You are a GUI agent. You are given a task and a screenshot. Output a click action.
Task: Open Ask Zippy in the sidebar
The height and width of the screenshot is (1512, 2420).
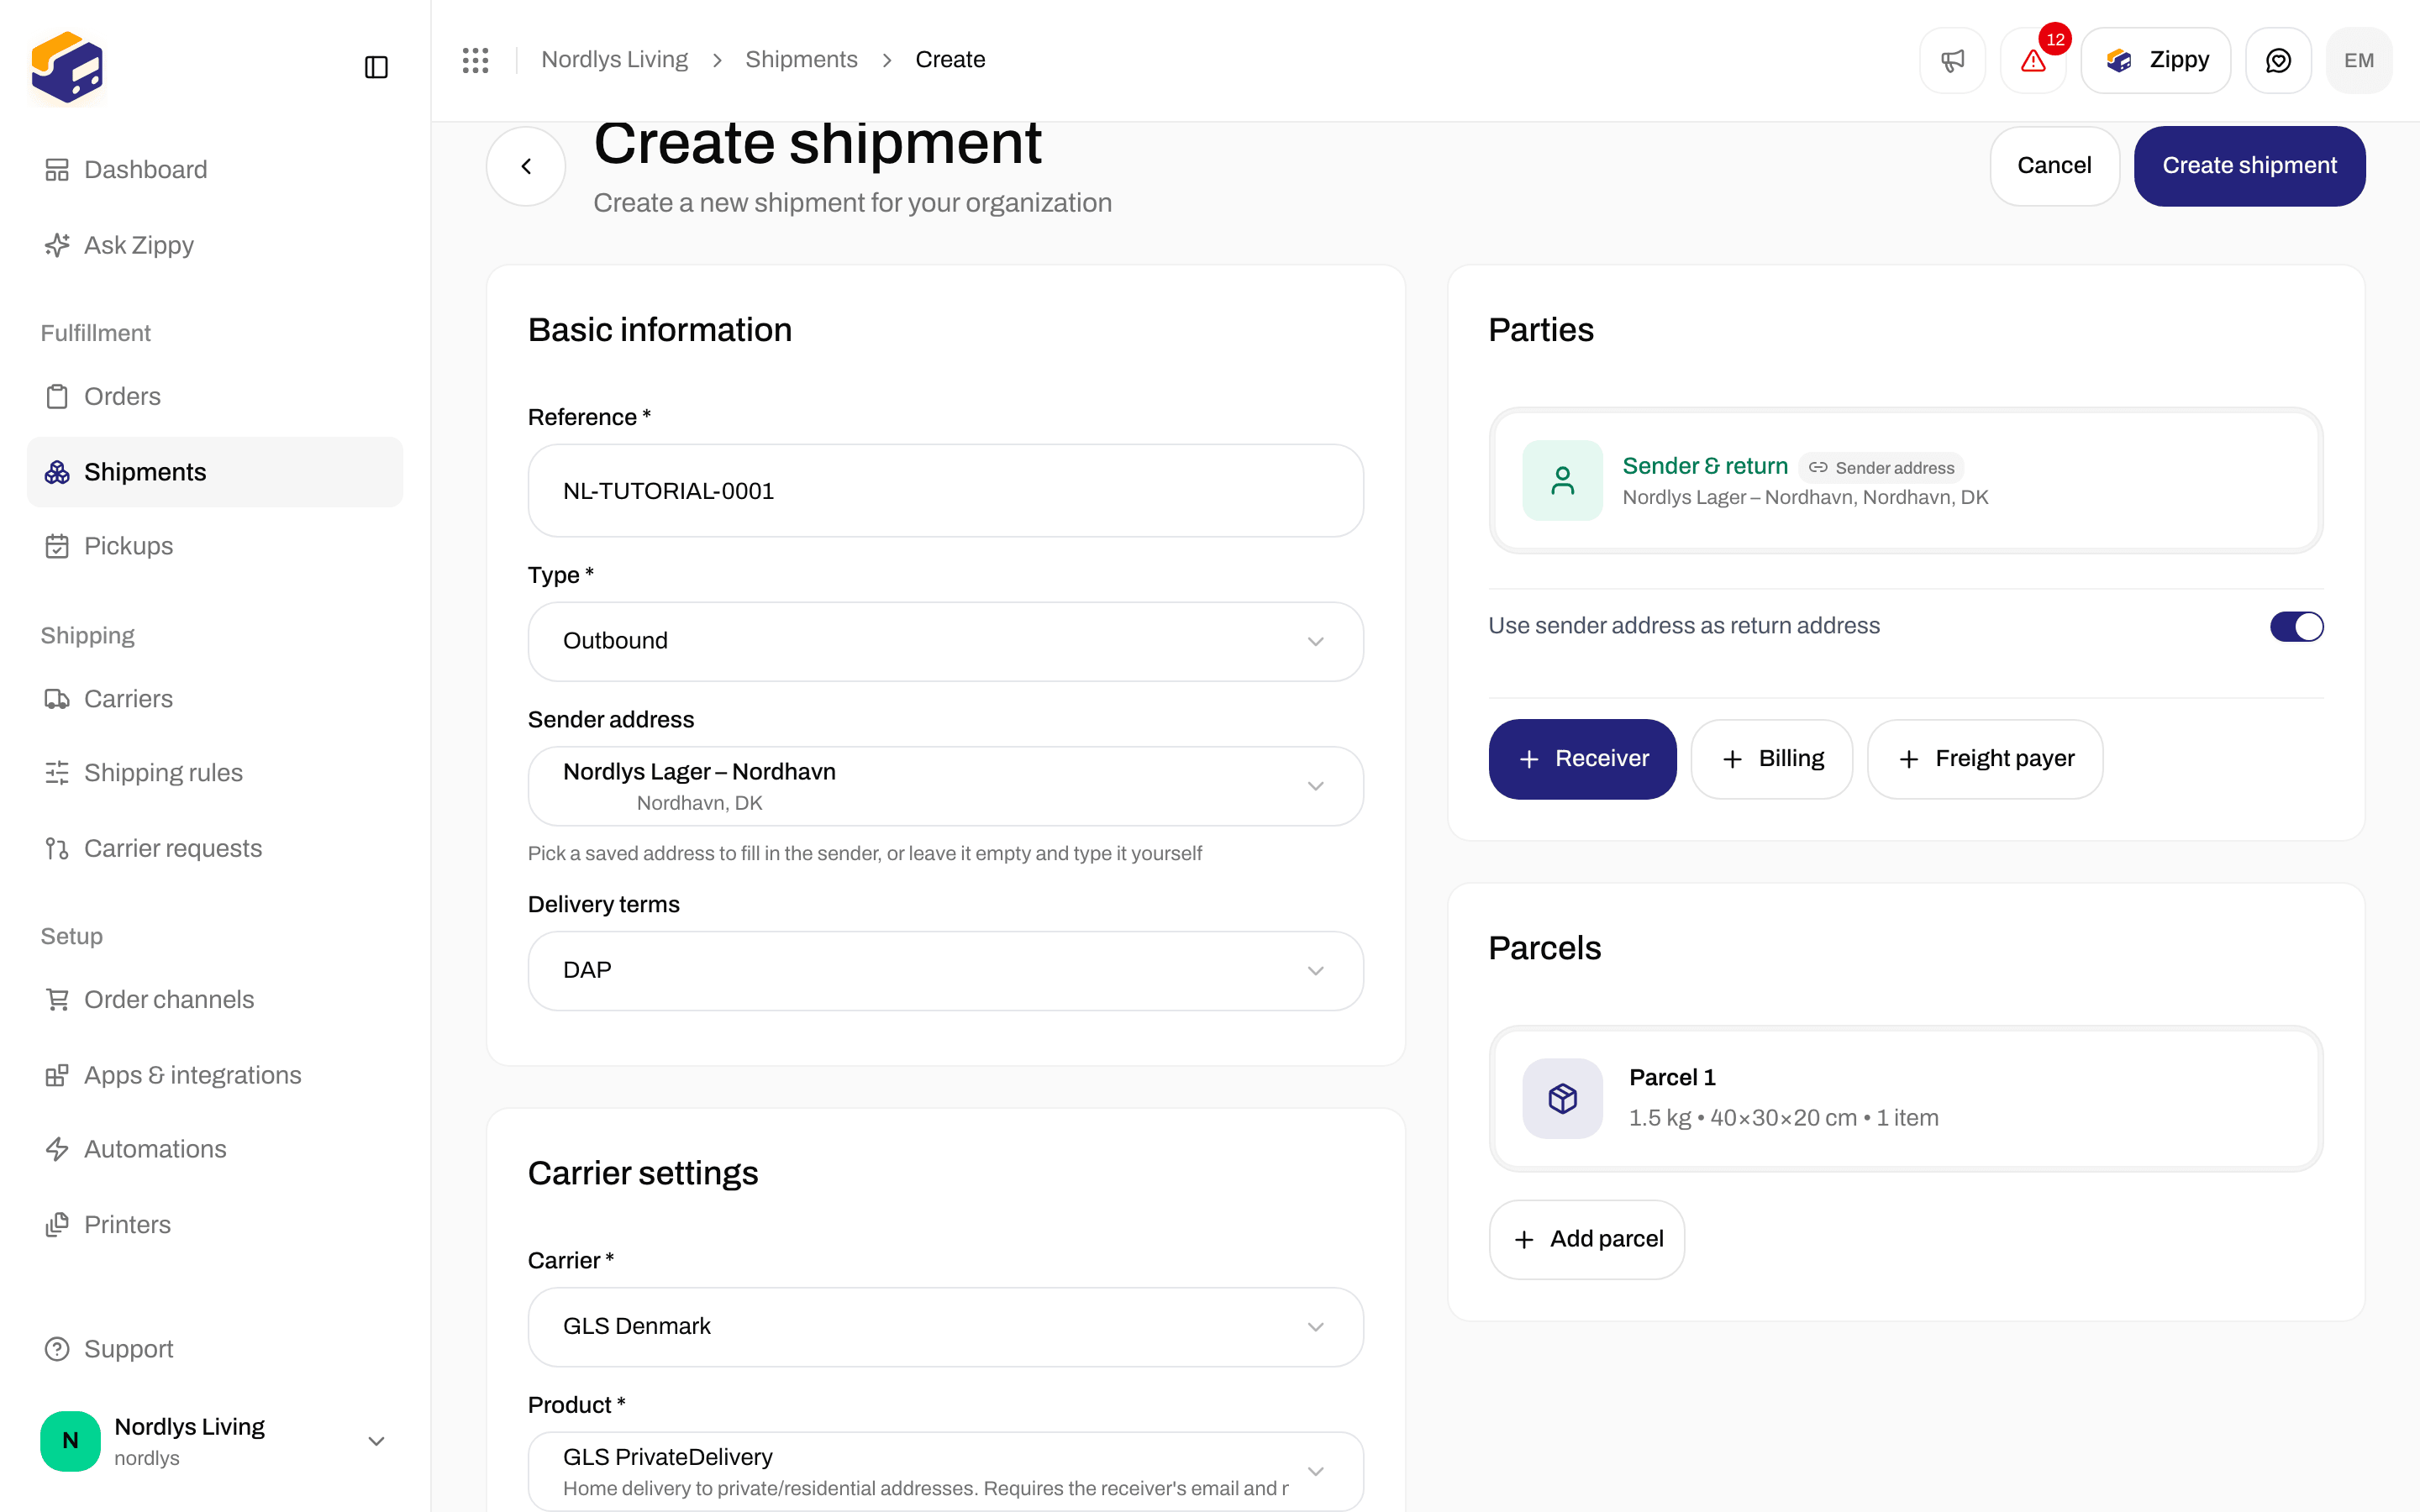pos(215,245)
